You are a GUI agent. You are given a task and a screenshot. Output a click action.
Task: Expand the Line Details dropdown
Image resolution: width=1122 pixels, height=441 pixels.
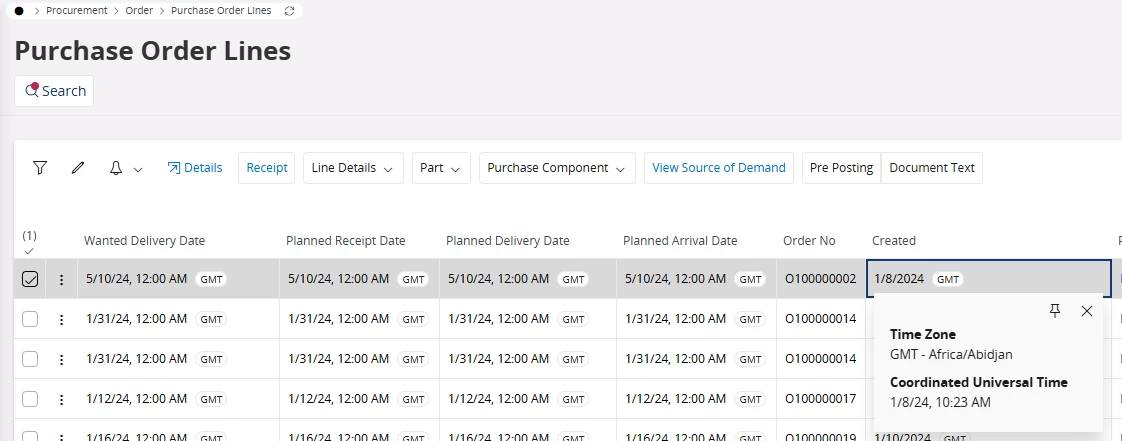click(352, 168)
